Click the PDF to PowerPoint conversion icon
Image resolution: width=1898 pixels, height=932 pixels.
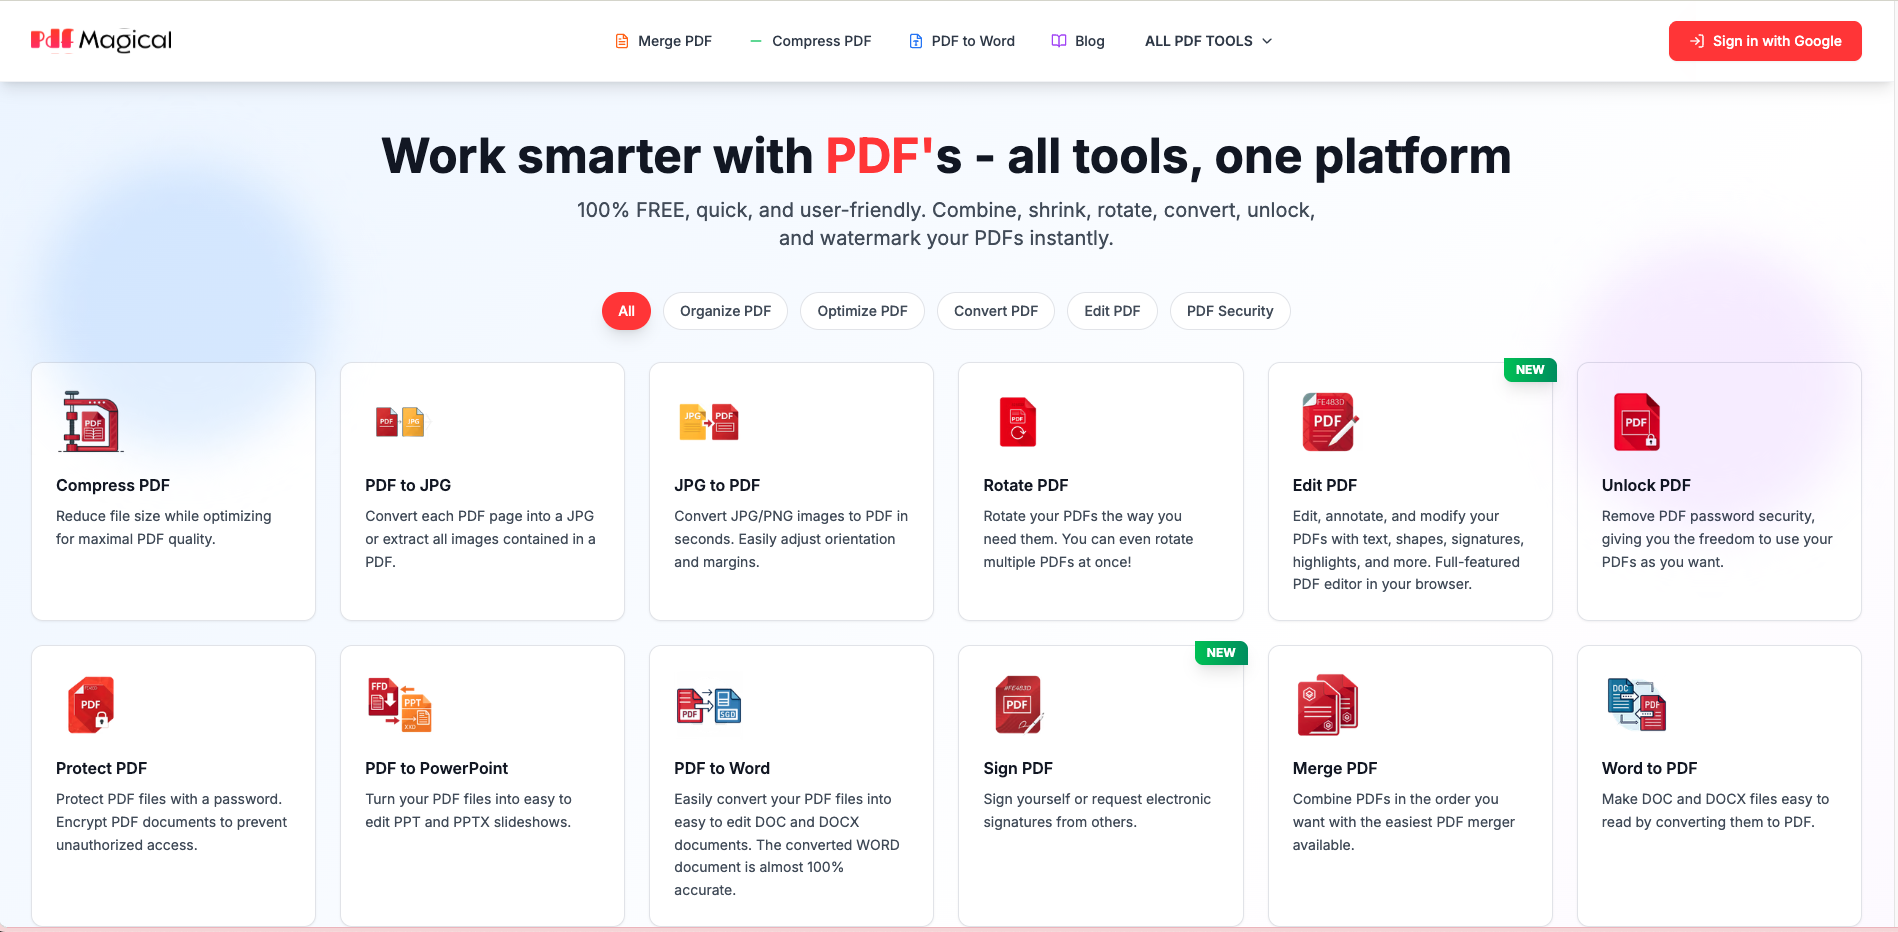[400, 704]
